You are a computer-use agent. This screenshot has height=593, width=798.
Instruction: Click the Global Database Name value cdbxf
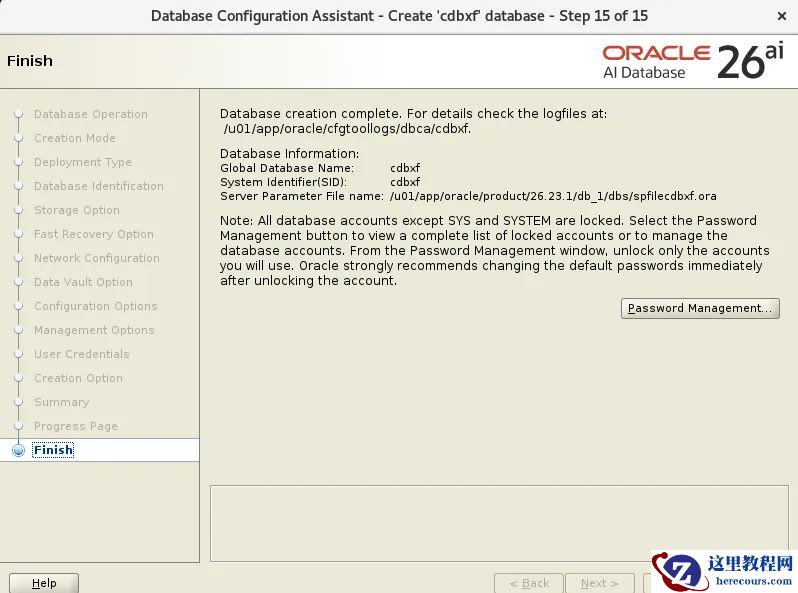405,168
